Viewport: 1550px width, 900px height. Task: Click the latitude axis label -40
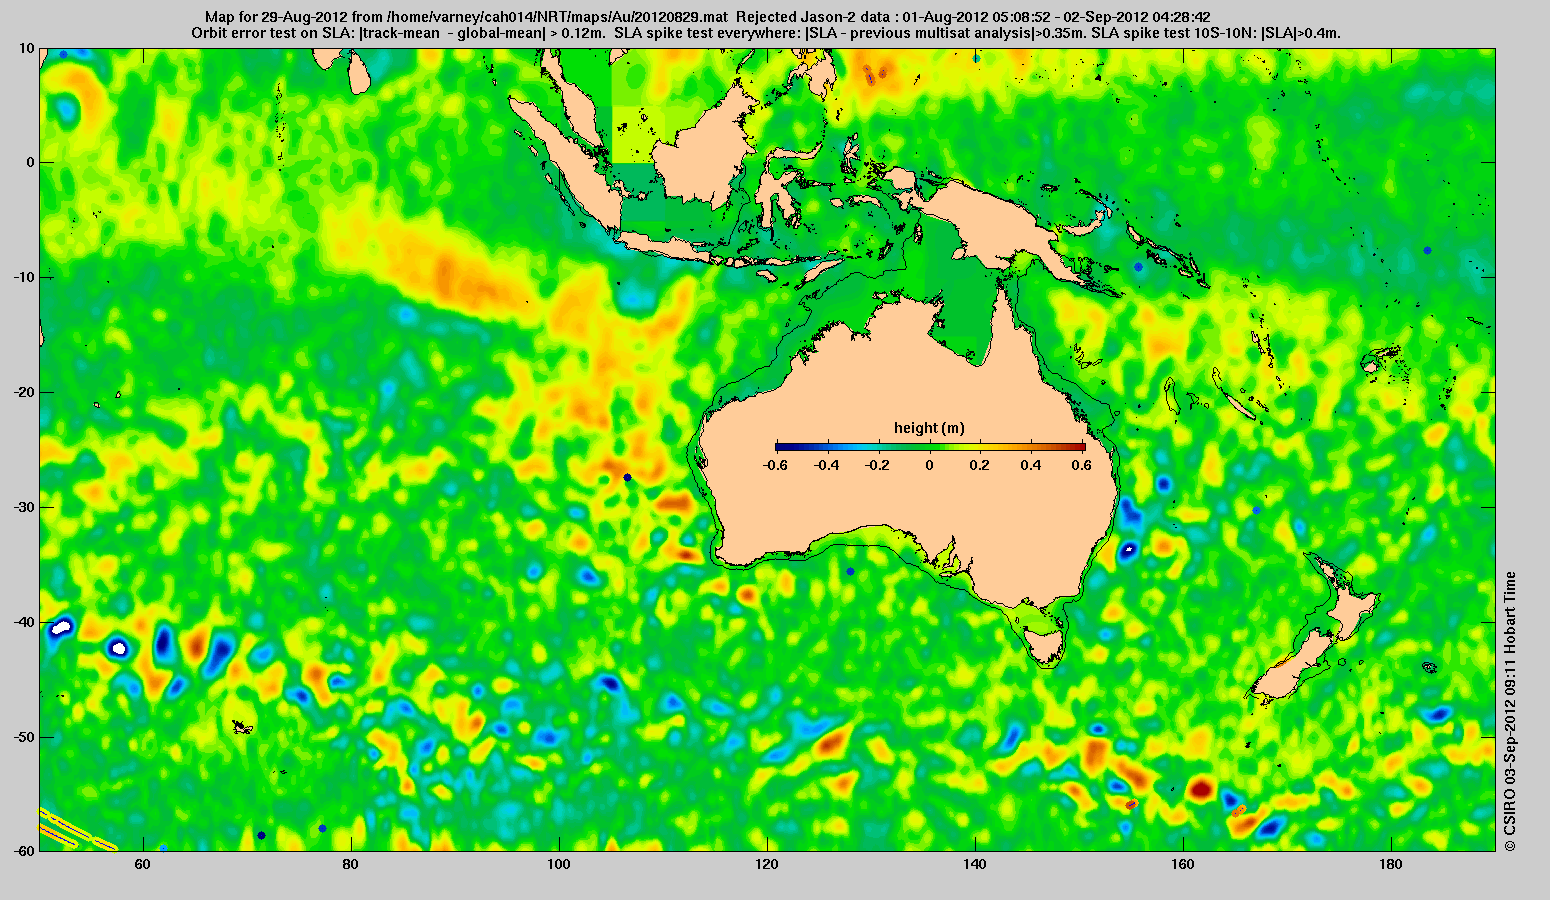[x=24, y=622]
